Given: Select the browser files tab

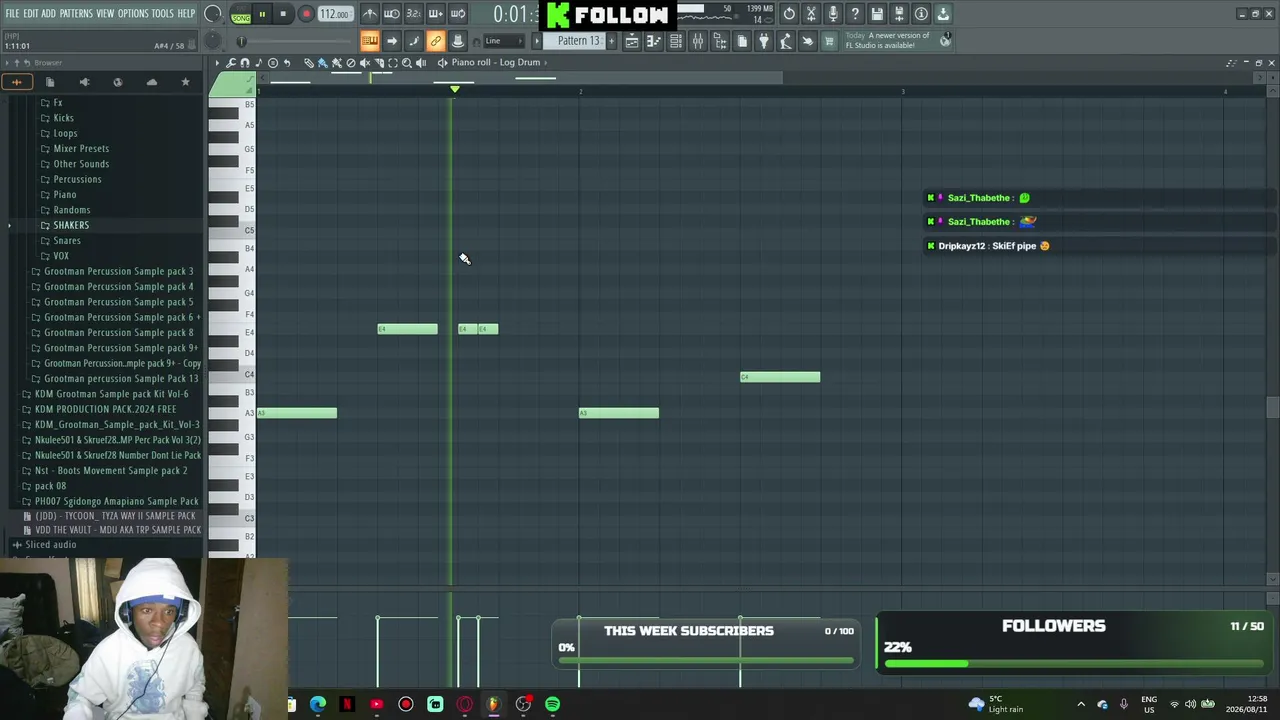Looking at the screenshot, I should click(x=50, y=82).
